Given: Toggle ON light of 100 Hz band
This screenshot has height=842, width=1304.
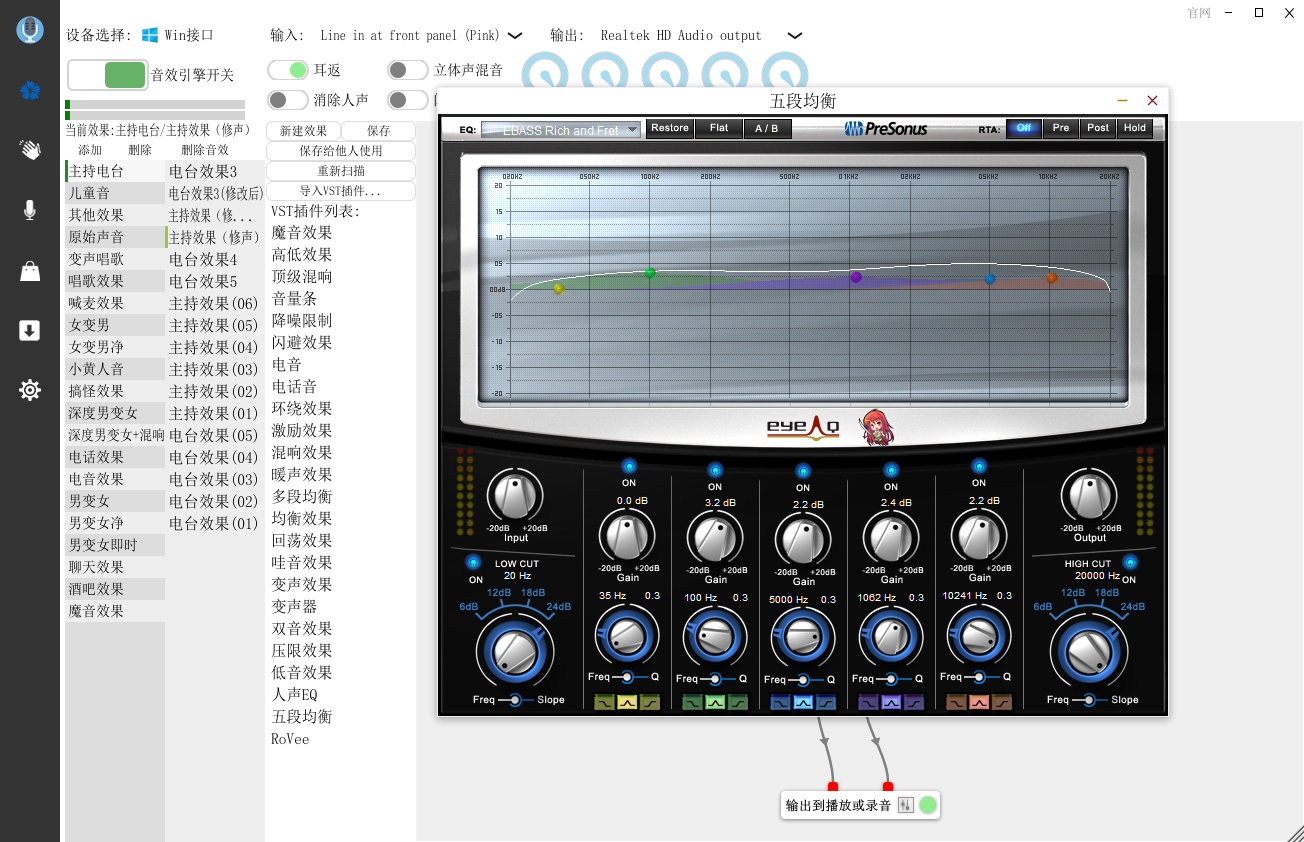Looking at the screenshot, I should [x=715, y=469].
